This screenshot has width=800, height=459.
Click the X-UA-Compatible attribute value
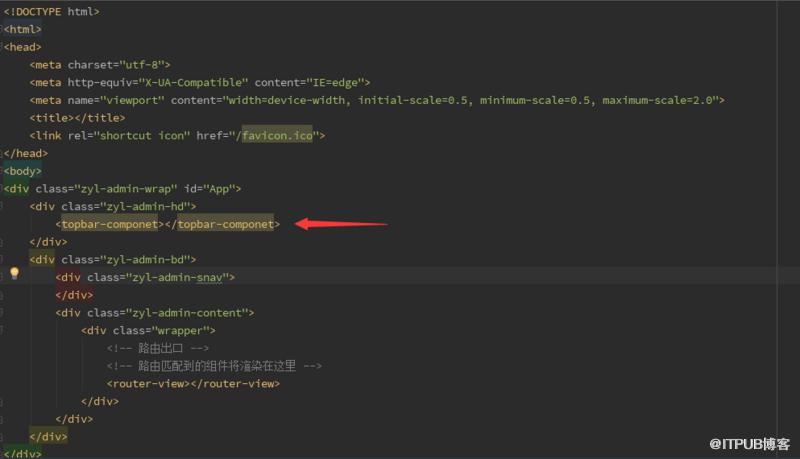[193, 82]
